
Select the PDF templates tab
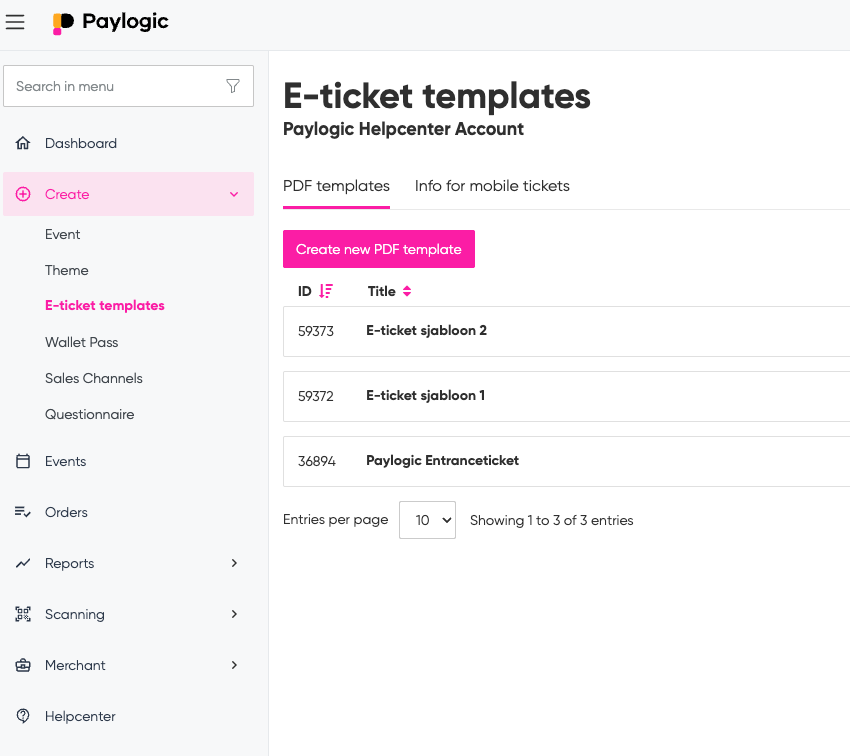336,186
